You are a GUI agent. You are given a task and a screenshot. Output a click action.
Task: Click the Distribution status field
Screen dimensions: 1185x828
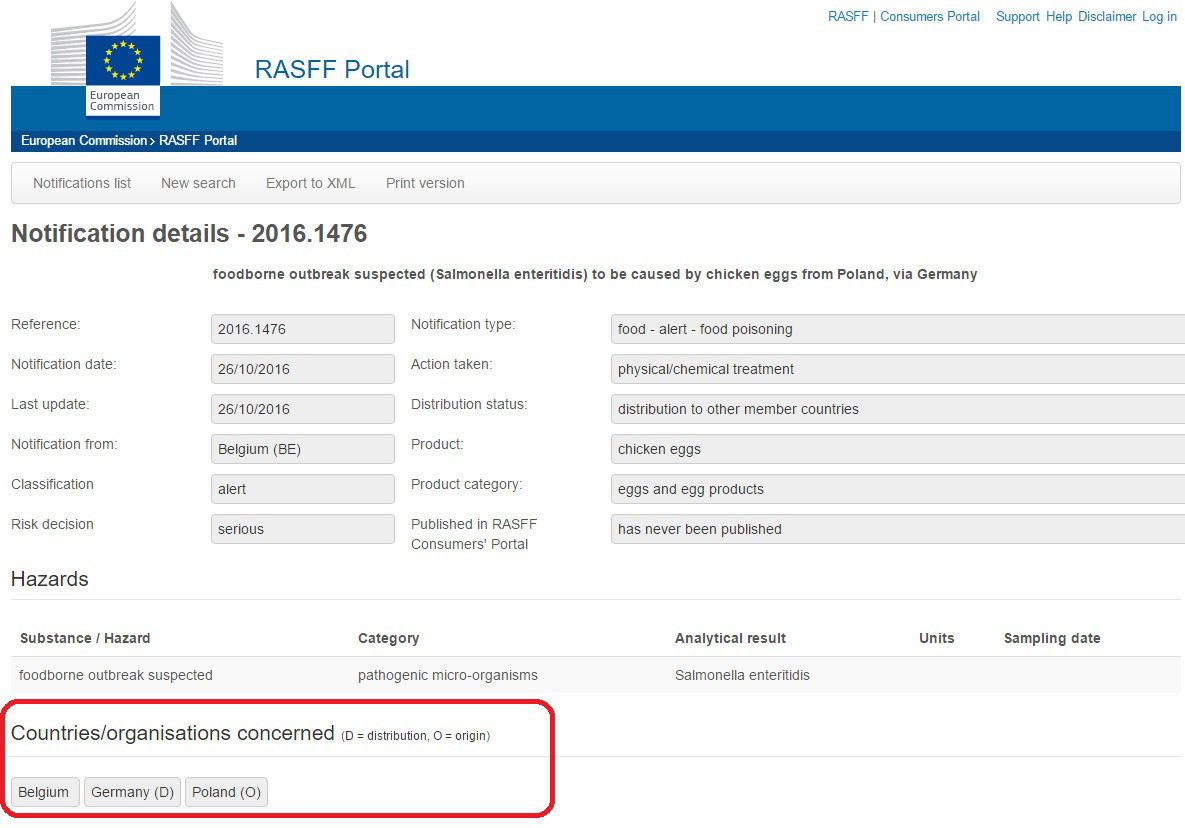(898, 409)
